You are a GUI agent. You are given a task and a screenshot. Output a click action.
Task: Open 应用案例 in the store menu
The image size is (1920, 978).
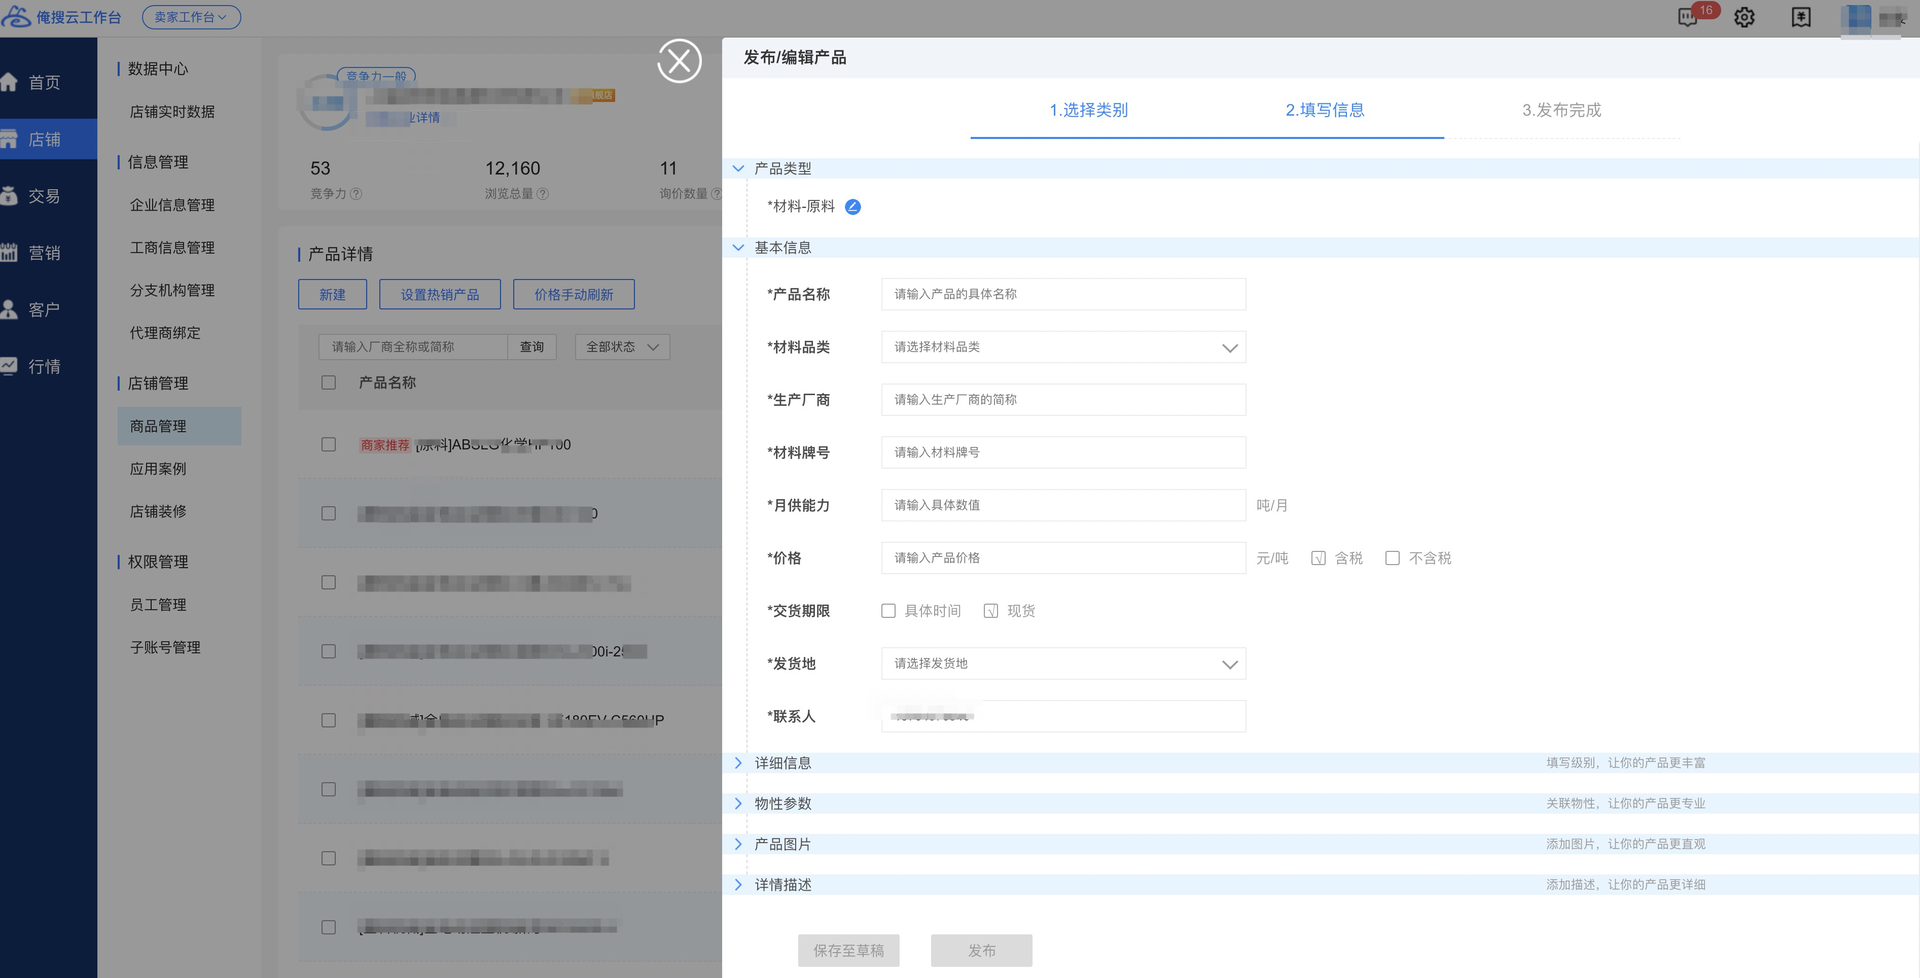click(x=158, y=469)
